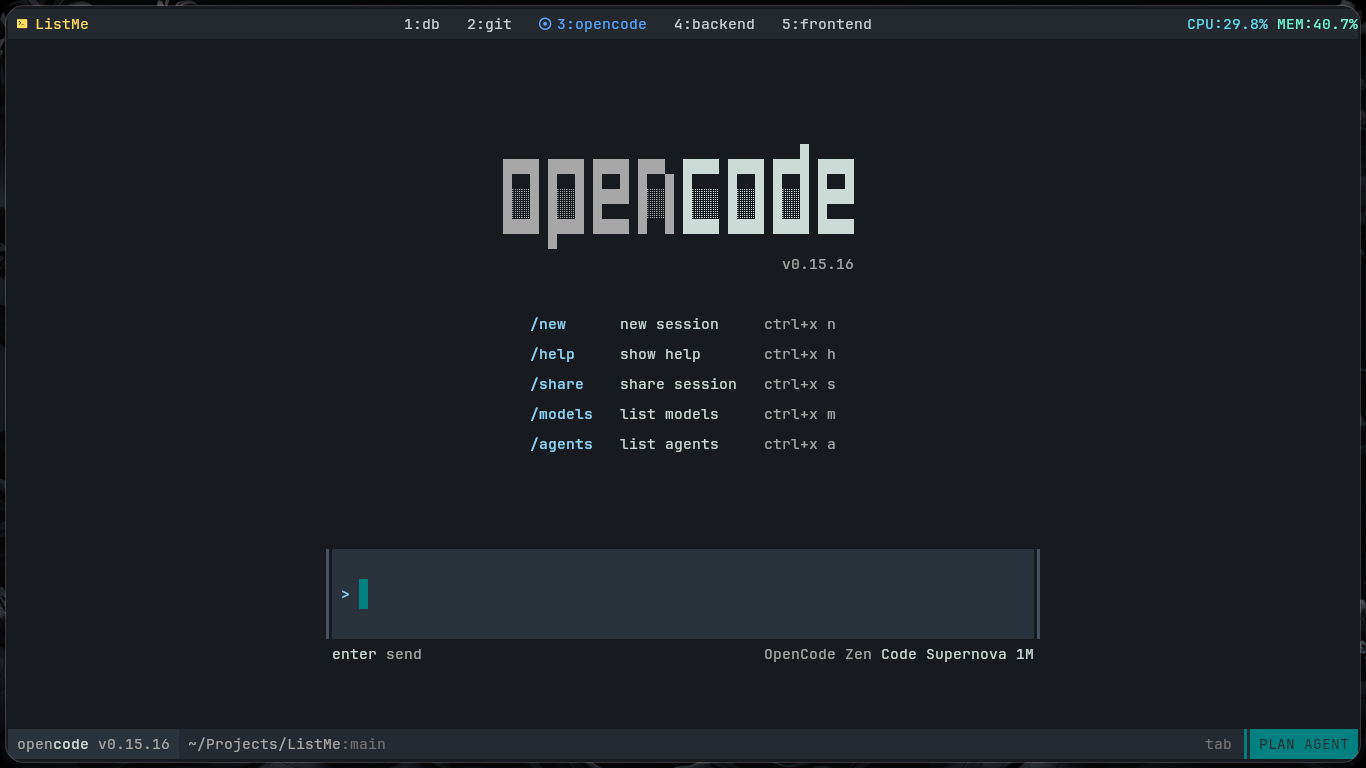This screenshot has height=768, width=1366.
Task: Click the 'list agents' description
Action: click(669, 445)
